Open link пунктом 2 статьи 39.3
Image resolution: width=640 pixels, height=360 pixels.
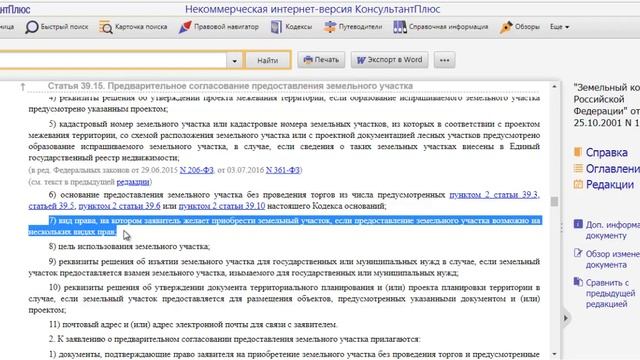click(x=494, y=195)
